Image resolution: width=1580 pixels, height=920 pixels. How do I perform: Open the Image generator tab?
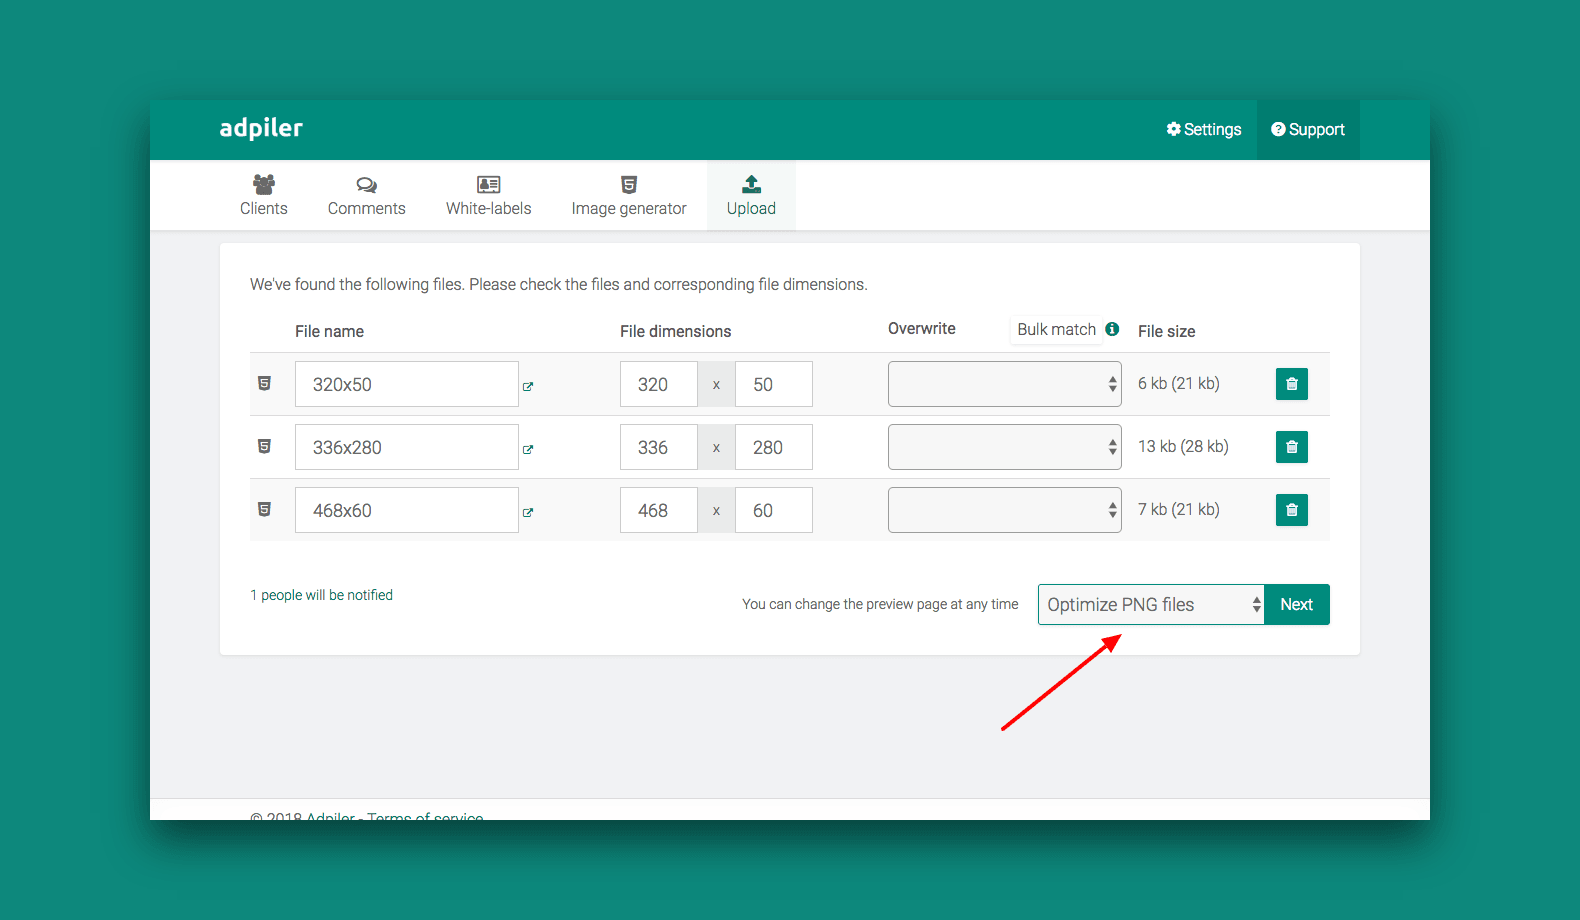coord(629,195)
